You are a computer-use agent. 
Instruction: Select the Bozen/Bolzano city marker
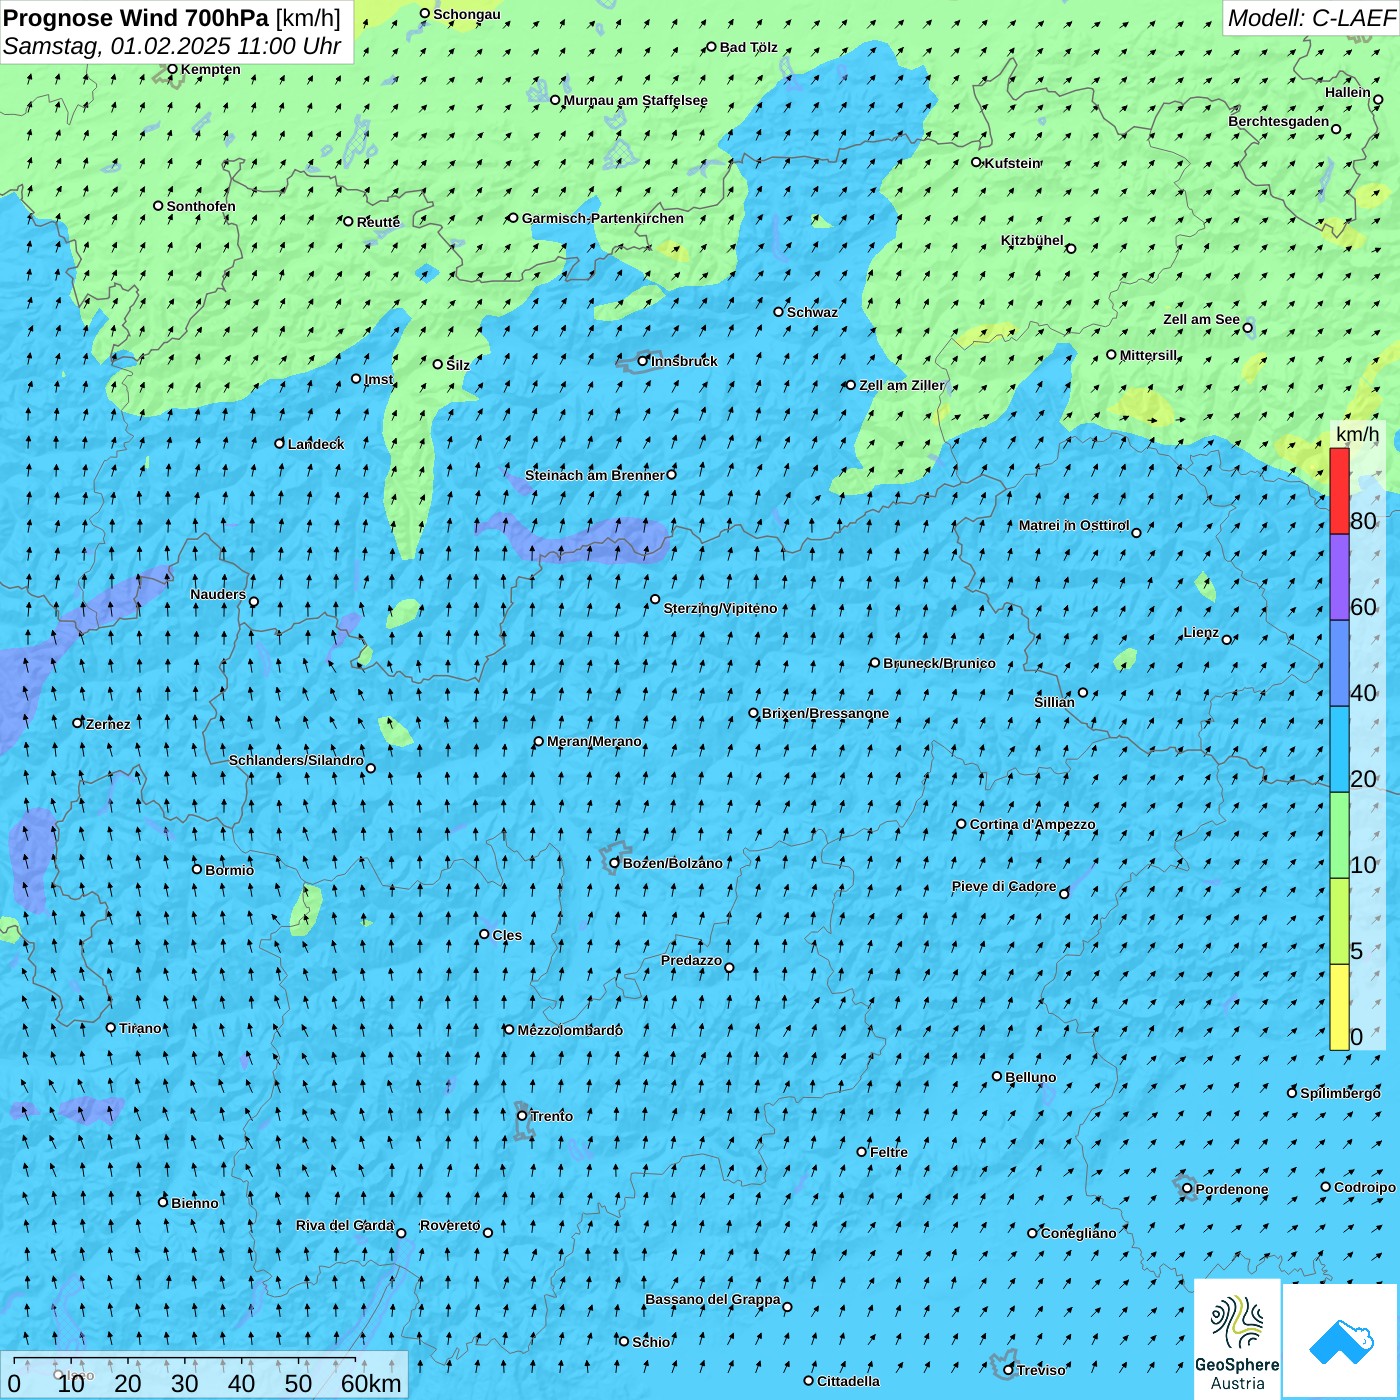pyautogui.click(x=615, y=863)
